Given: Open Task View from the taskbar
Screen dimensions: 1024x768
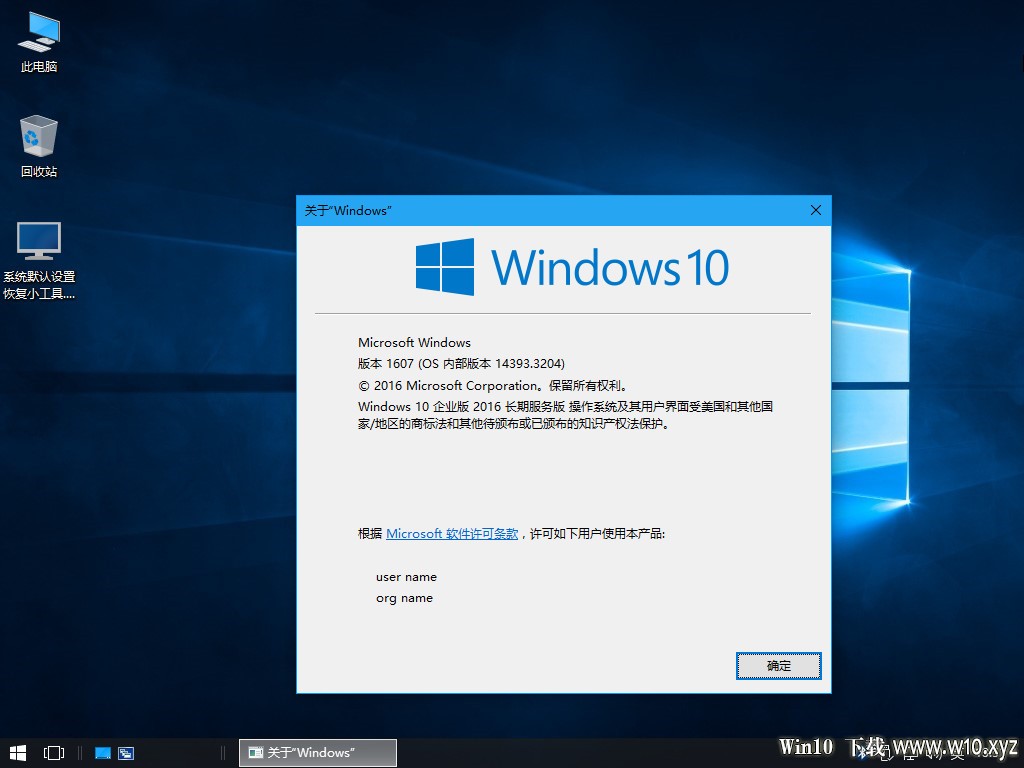Looking at the screenshot, I should (x=54, y=753).
